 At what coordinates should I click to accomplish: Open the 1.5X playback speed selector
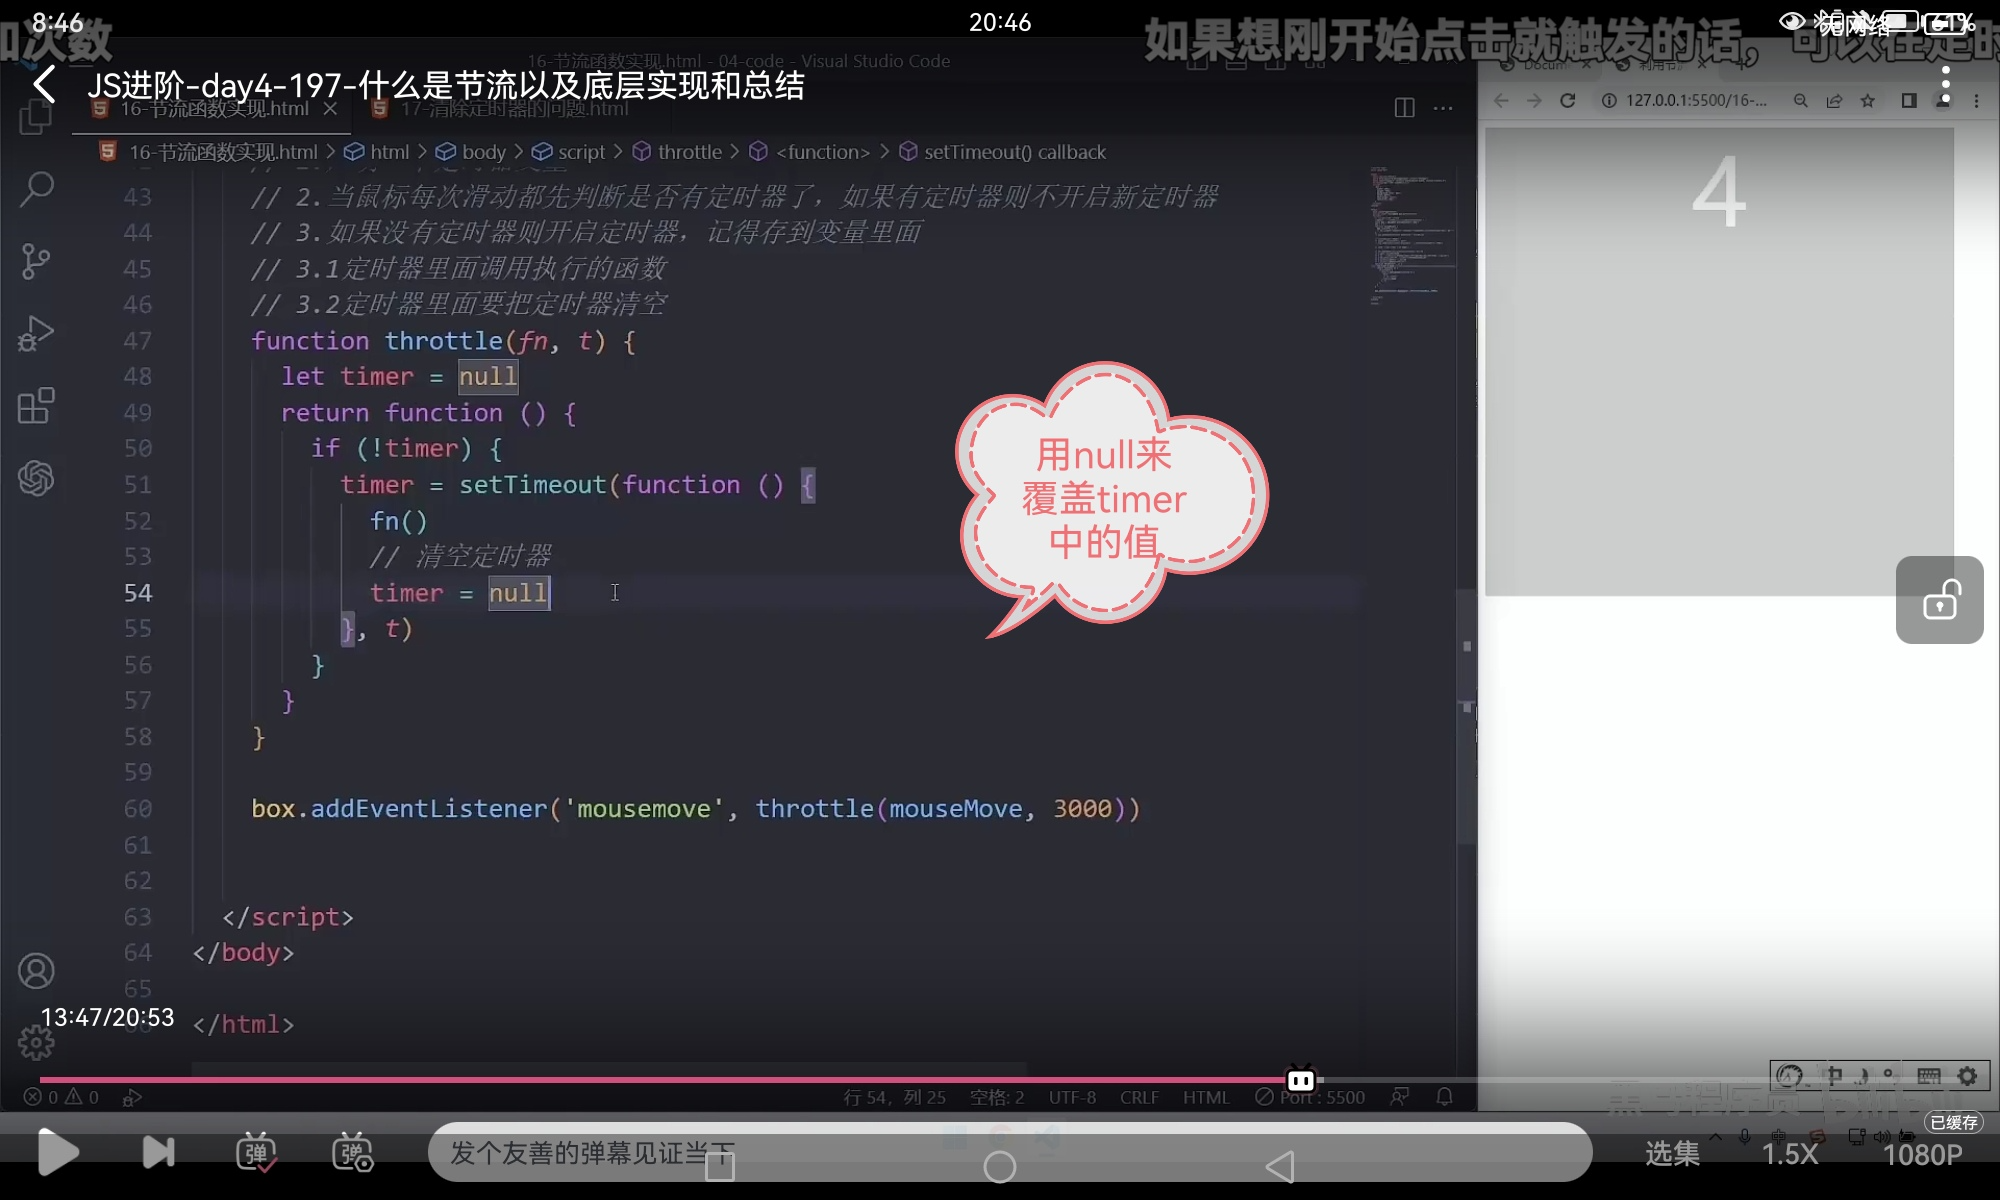[1789, 1154]
